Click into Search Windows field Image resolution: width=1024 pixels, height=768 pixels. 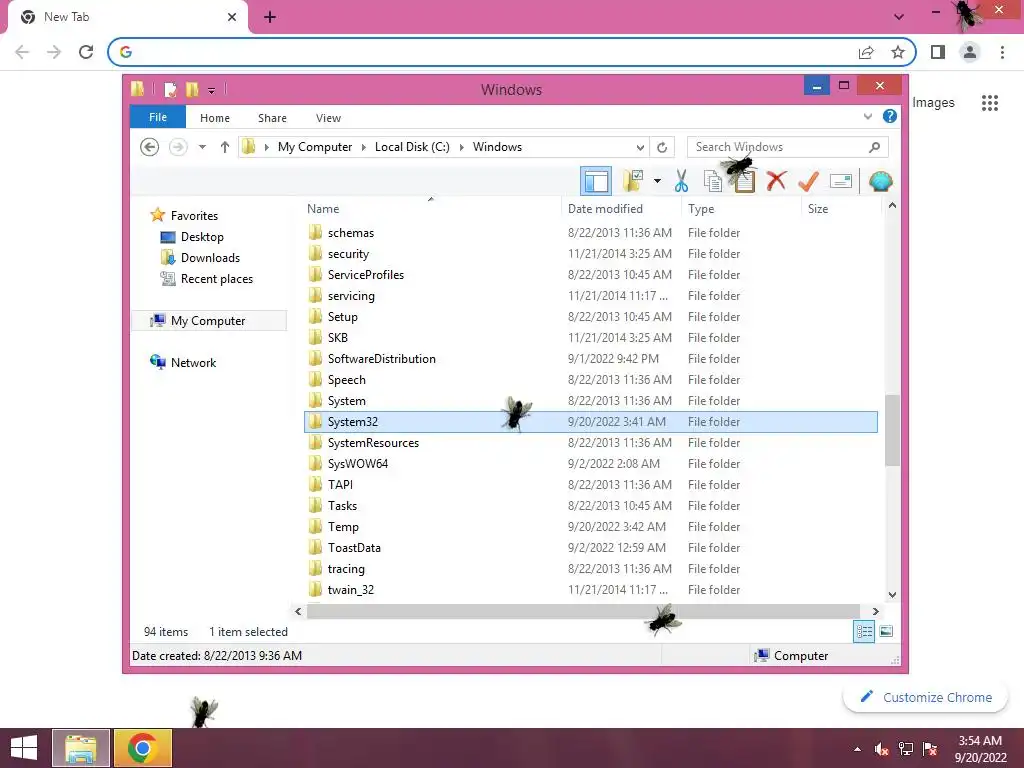tap(787, 147)
